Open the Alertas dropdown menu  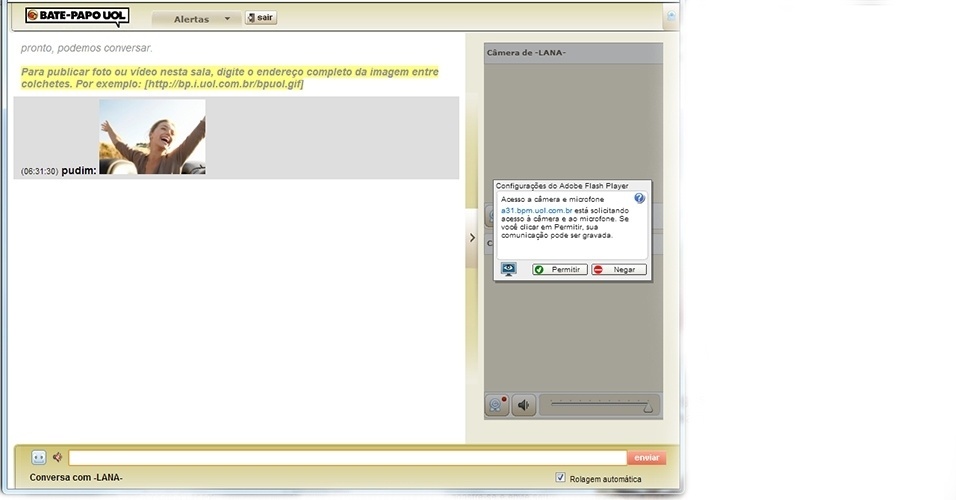pos(196,19)
